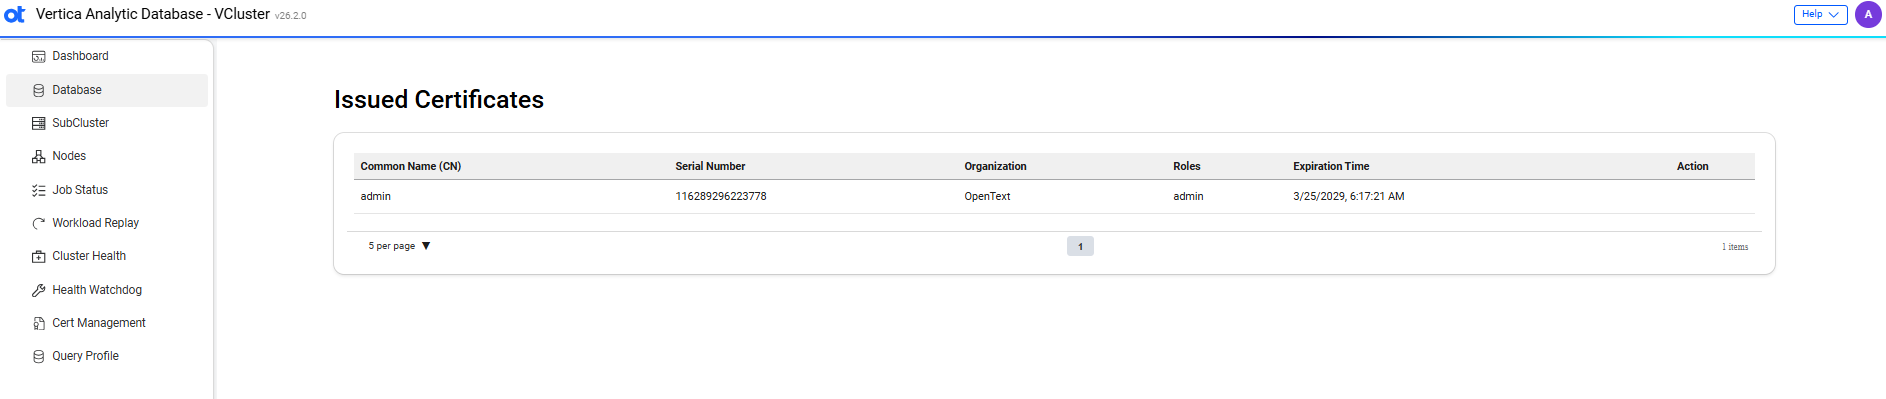Select page 1 in pagination
The width and height of the screenshot is (1886, 399).
[x=1080, y=246]
